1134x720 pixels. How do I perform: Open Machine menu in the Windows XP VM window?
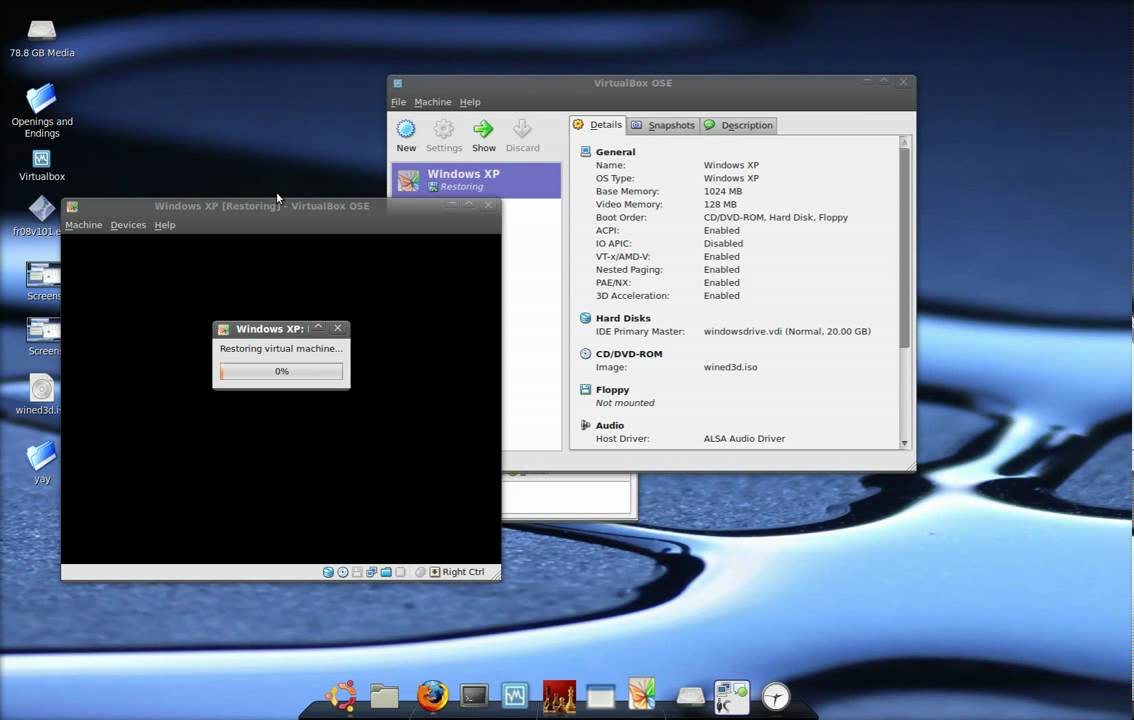pyautogui.click(x=83, y=225)
